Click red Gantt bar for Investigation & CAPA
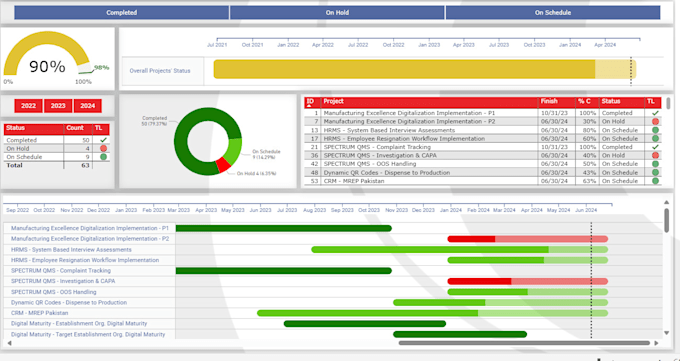This screenshot has height=361, width=680. (x=527, y=281)
